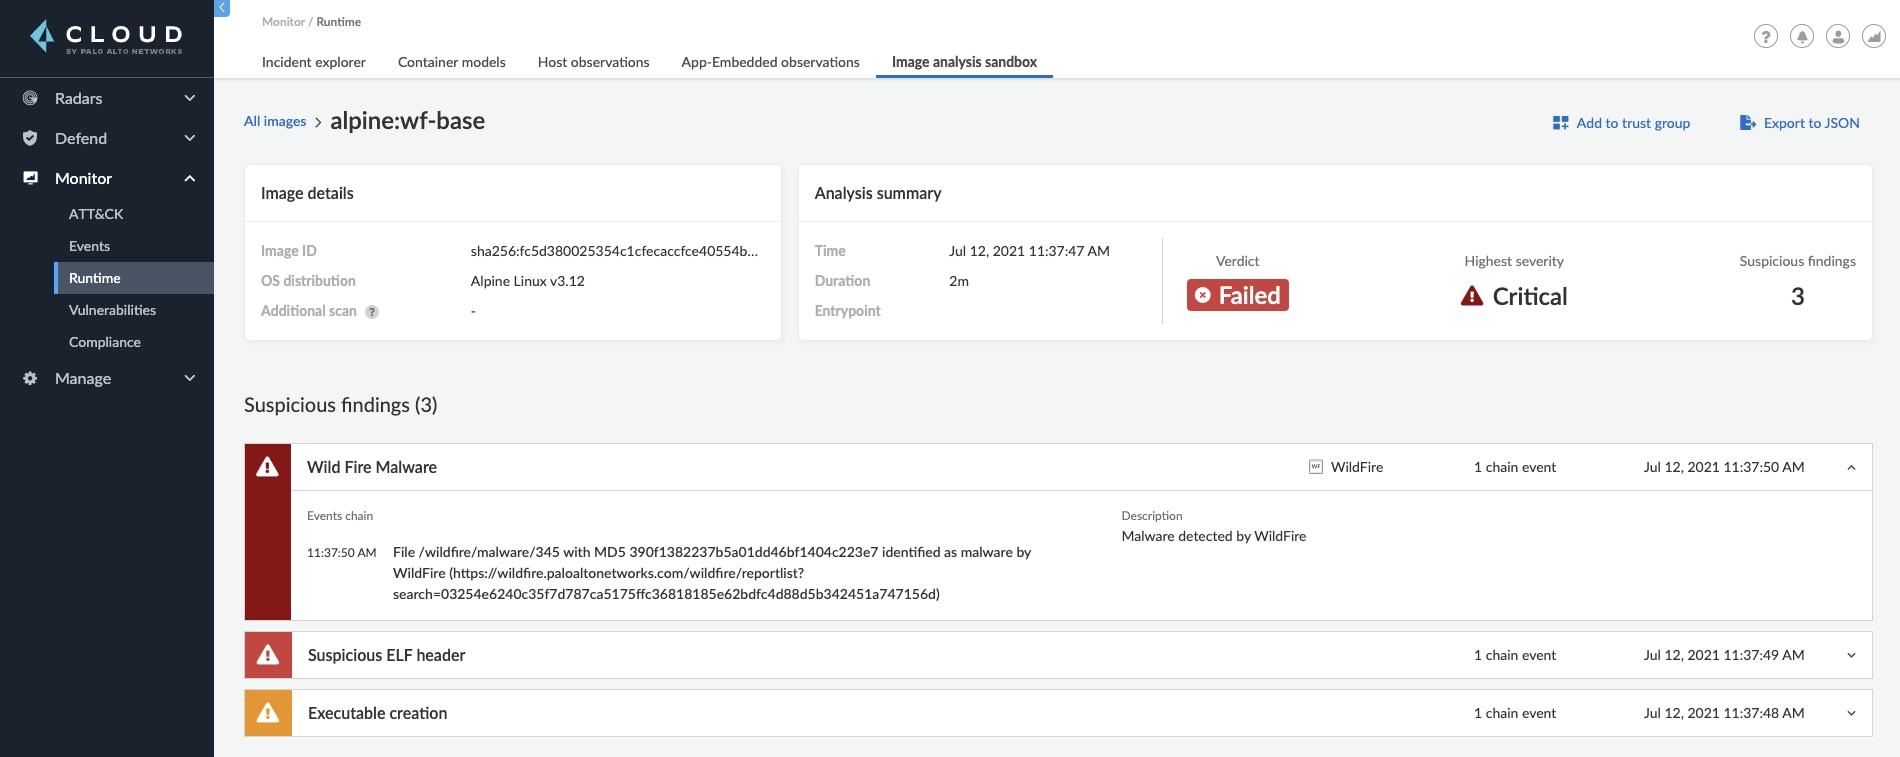This screenshot has height=757, width=1900.
Task: Click the Suspicious findings count 3
Action: coord(1797,296)
